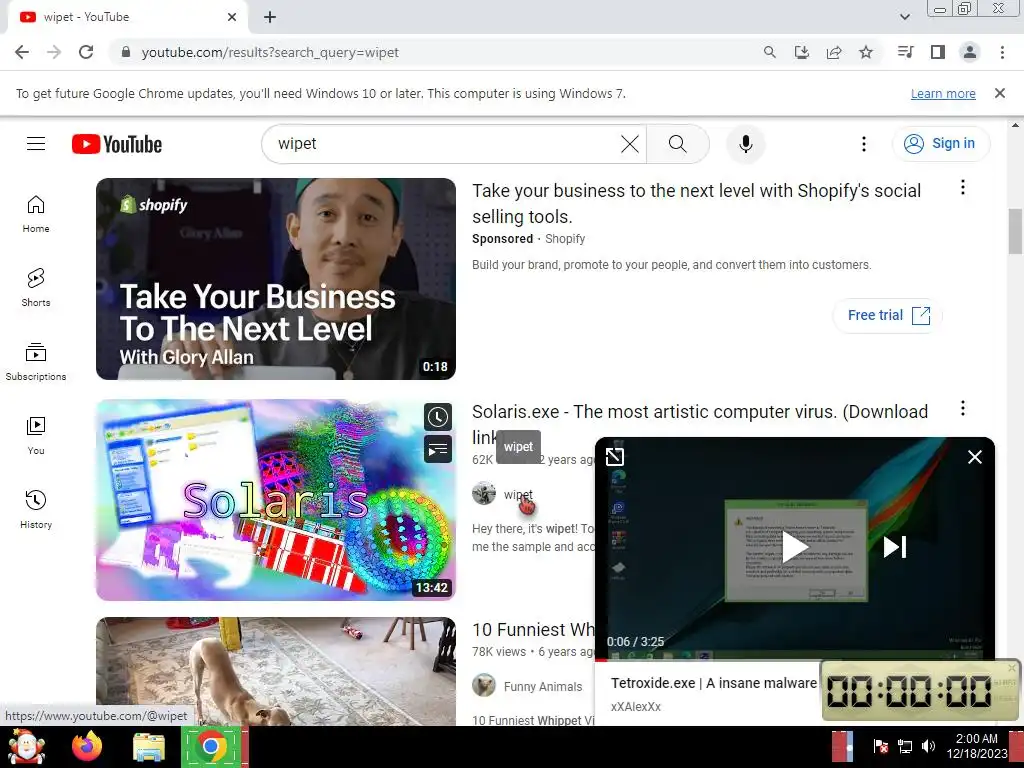1024x768 pixels.
Task: Skip to next video in miniplayer
Action: click(x=895, y=547)
